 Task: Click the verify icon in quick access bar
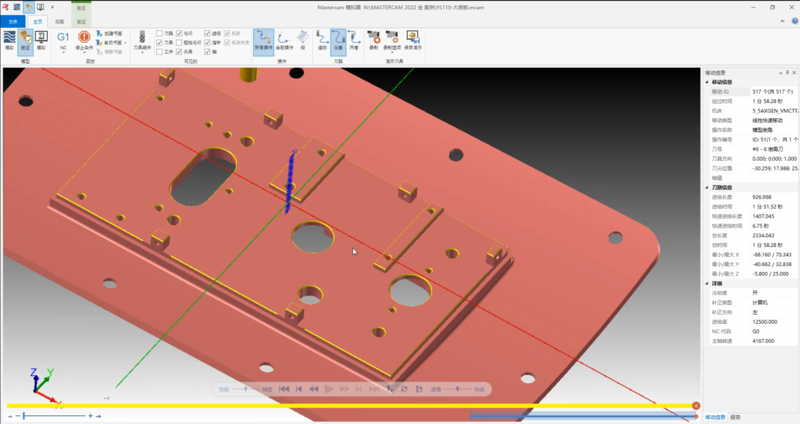[x=29, y=7]
